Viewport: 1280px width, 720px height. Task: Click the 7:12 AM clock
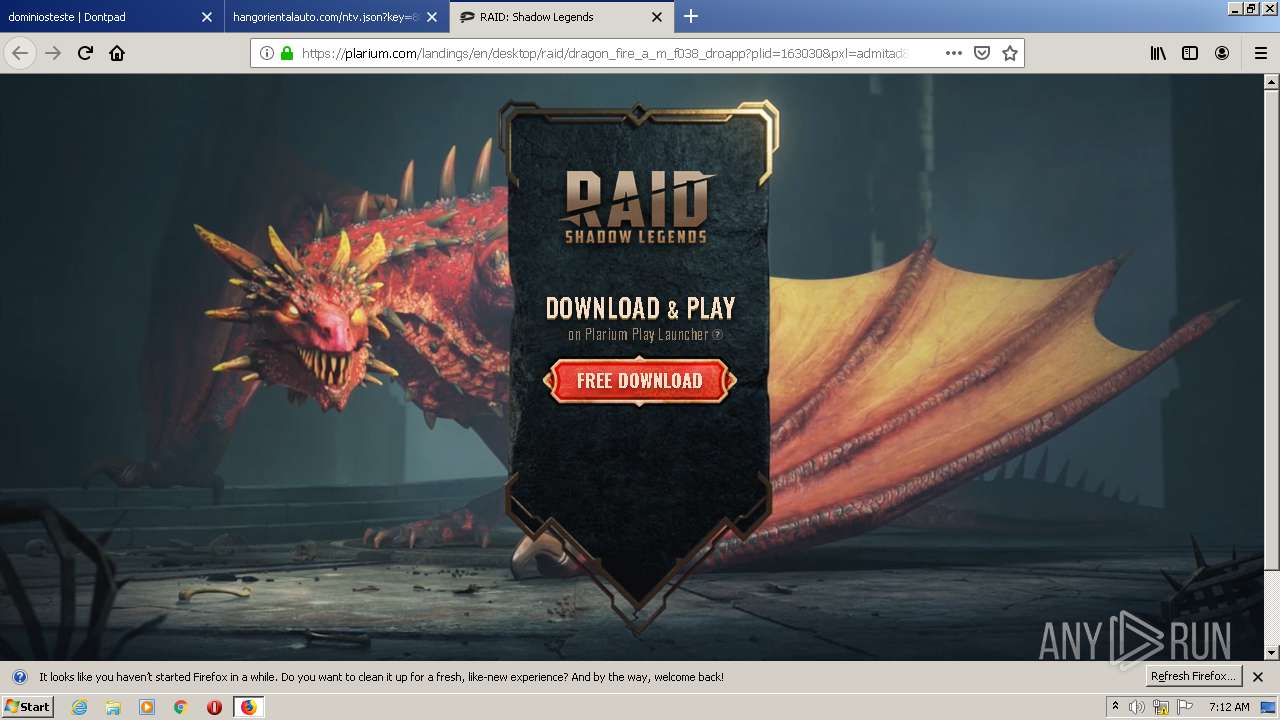click(1229, 707)
